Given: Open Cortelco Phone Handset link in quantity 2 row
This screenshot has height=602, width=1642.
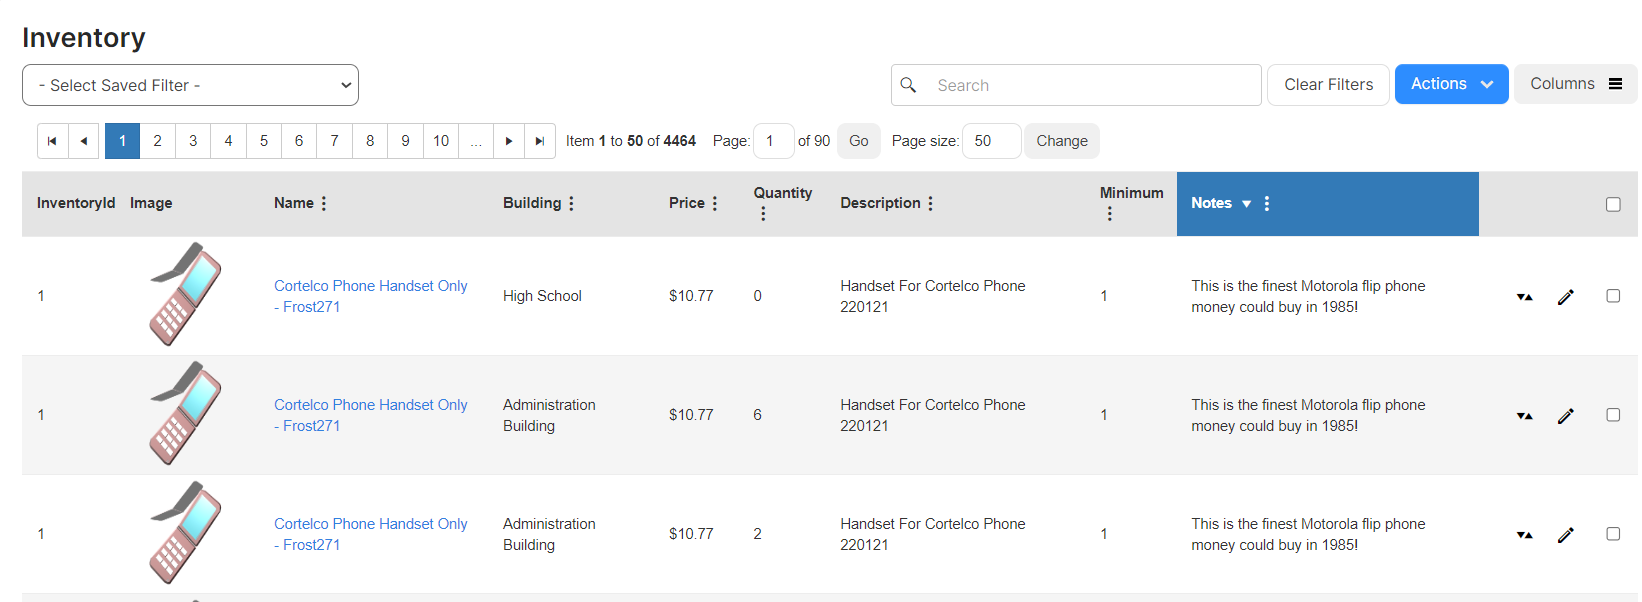Looking at the screenshot, I should point(370,534).
